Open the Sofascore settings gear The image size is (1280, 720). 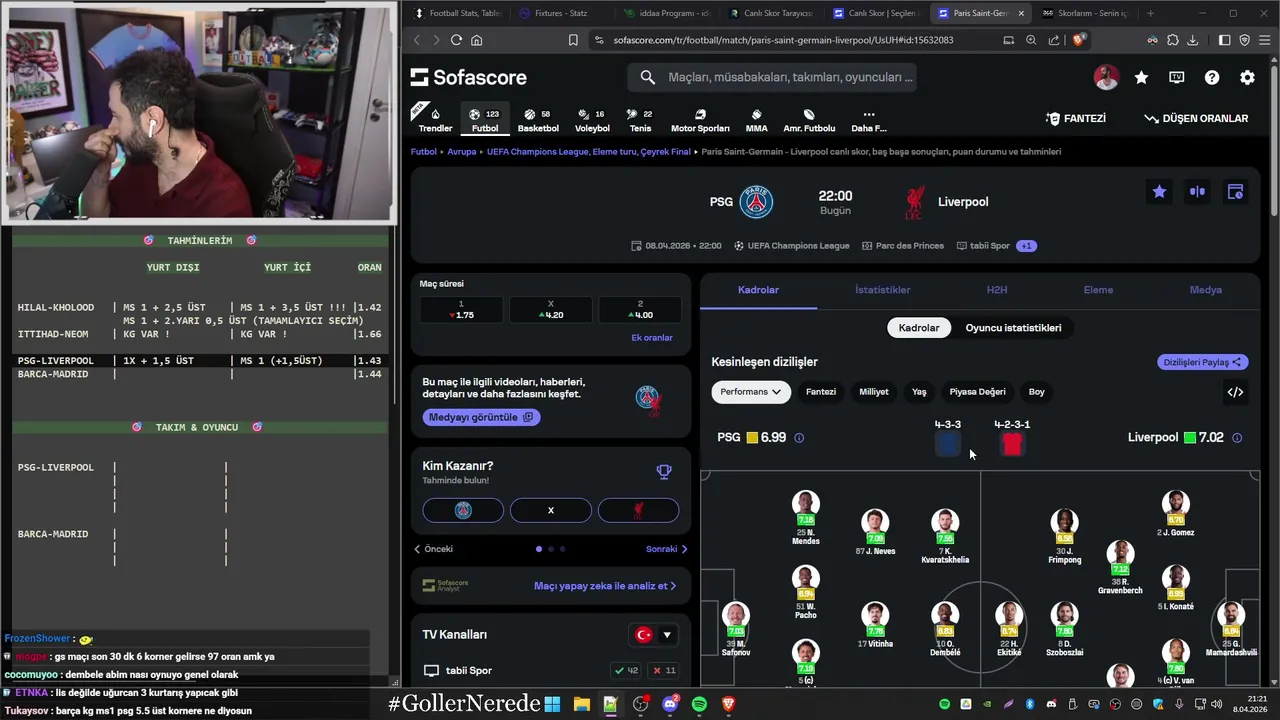click(1247, 77)
